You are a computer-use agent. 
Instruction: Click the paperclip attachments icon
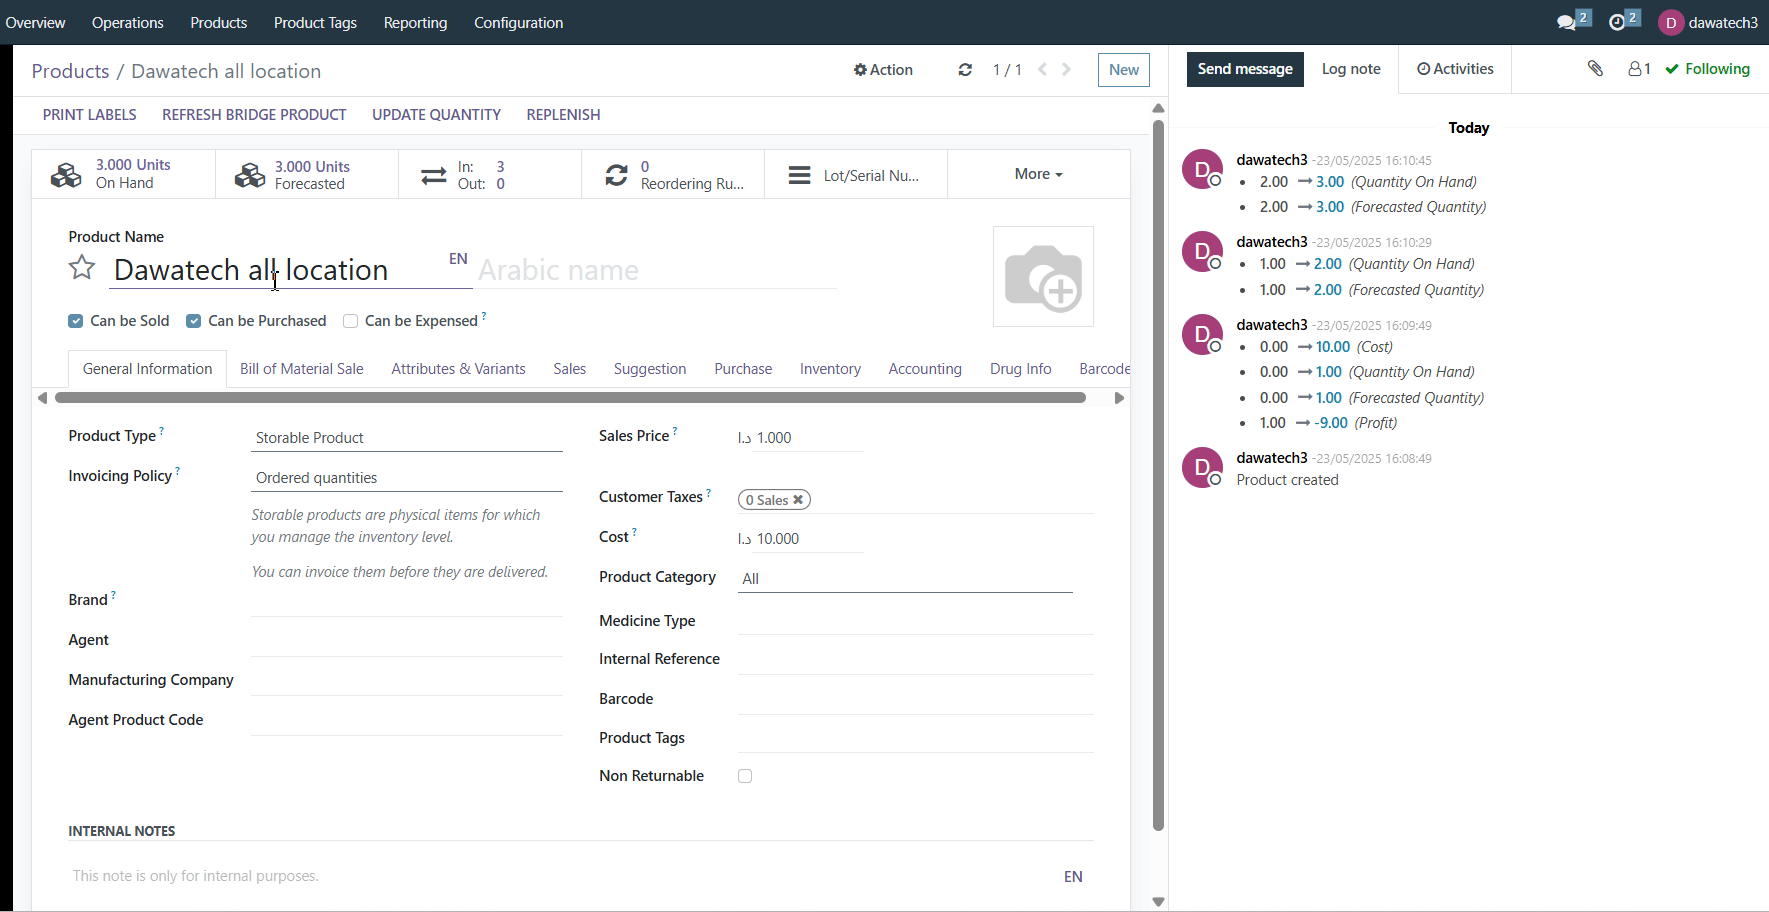(x=1595, y=68)
